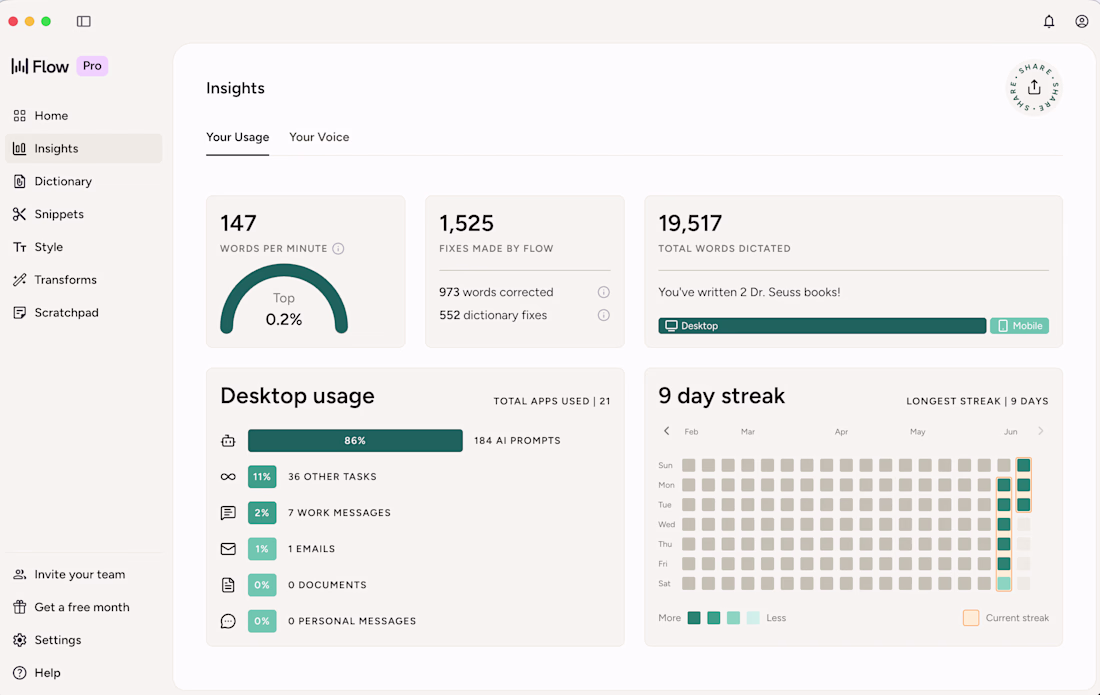Viewport: 1100px width, 695px height.
Task: Click '184 AI PROMPTS' label
Action: click(x=517, y=440)
